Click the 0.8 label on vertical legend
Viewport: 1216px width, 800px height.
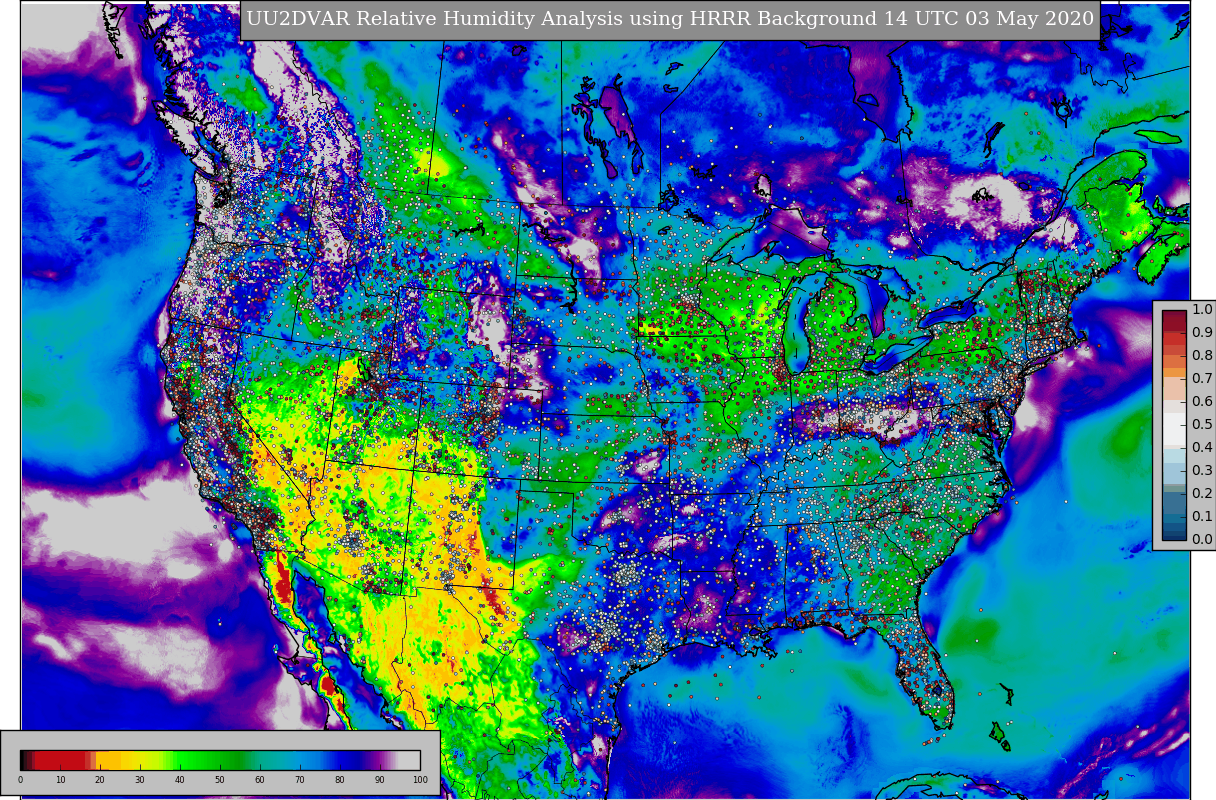point(1202,356)
